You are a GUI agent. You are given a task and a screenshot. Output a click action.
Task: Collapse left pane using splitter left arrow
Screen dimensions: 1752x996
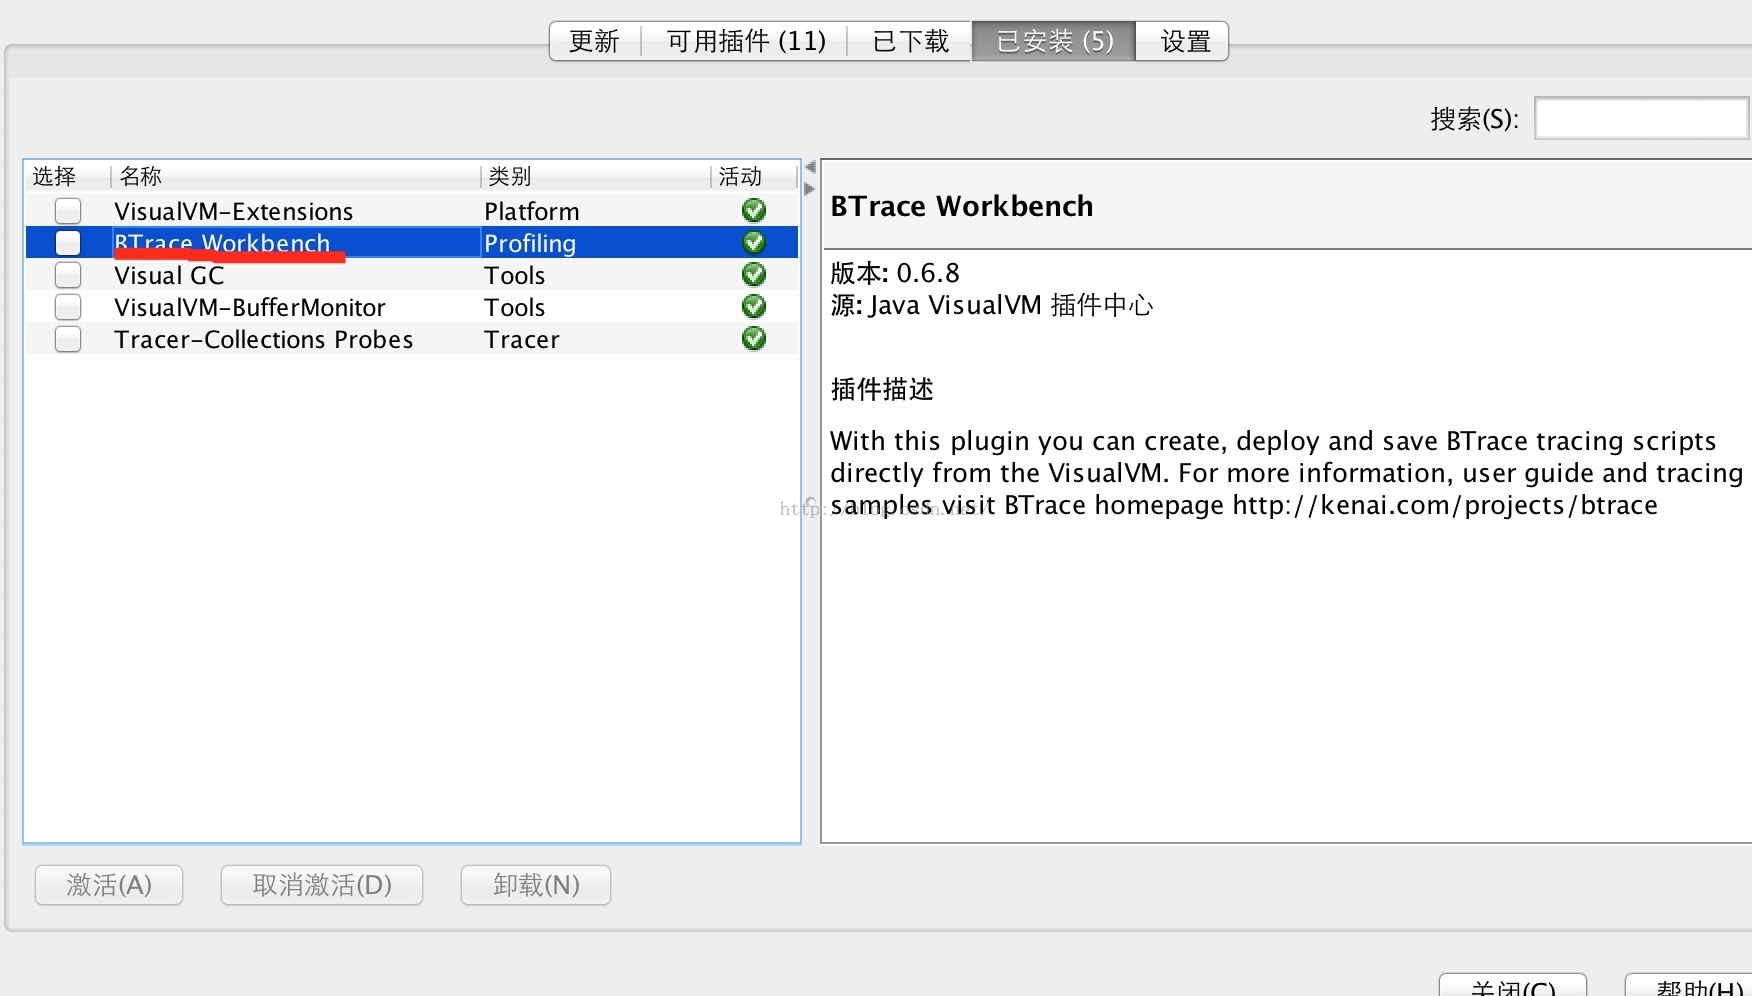pyautogui.click(x=810, y=167)
